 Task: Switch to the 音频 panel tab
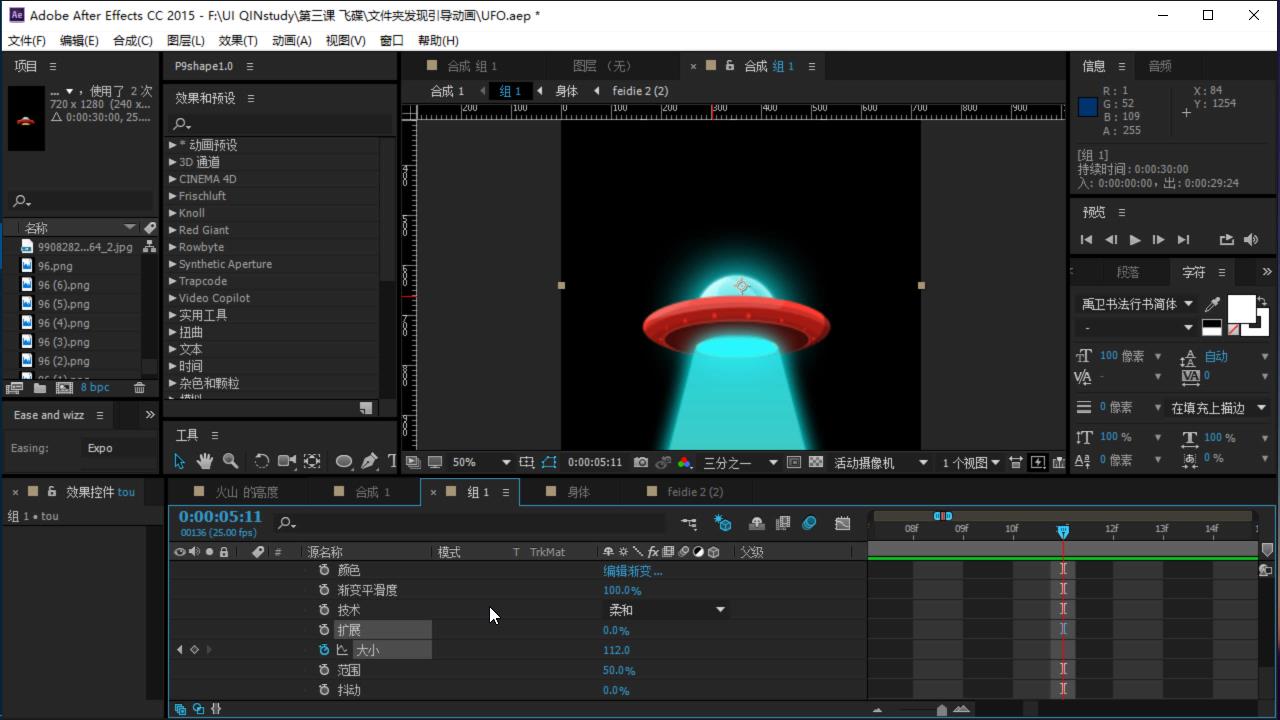pyautogui.click(x=1160, y=66)
